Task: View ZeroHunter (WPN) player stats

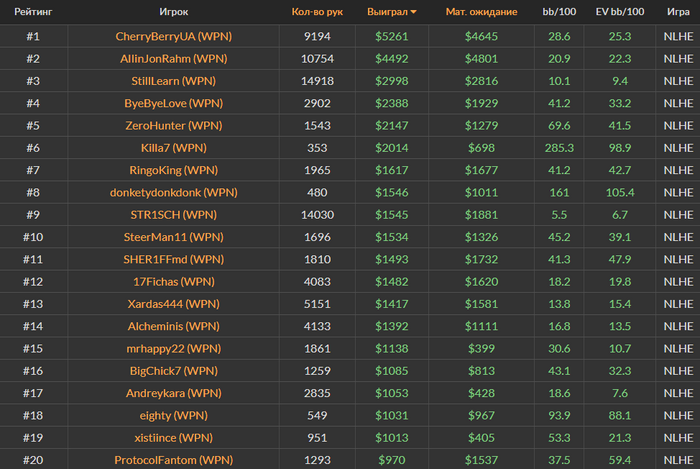Action: pyautogui.click(x=174, y=125)
